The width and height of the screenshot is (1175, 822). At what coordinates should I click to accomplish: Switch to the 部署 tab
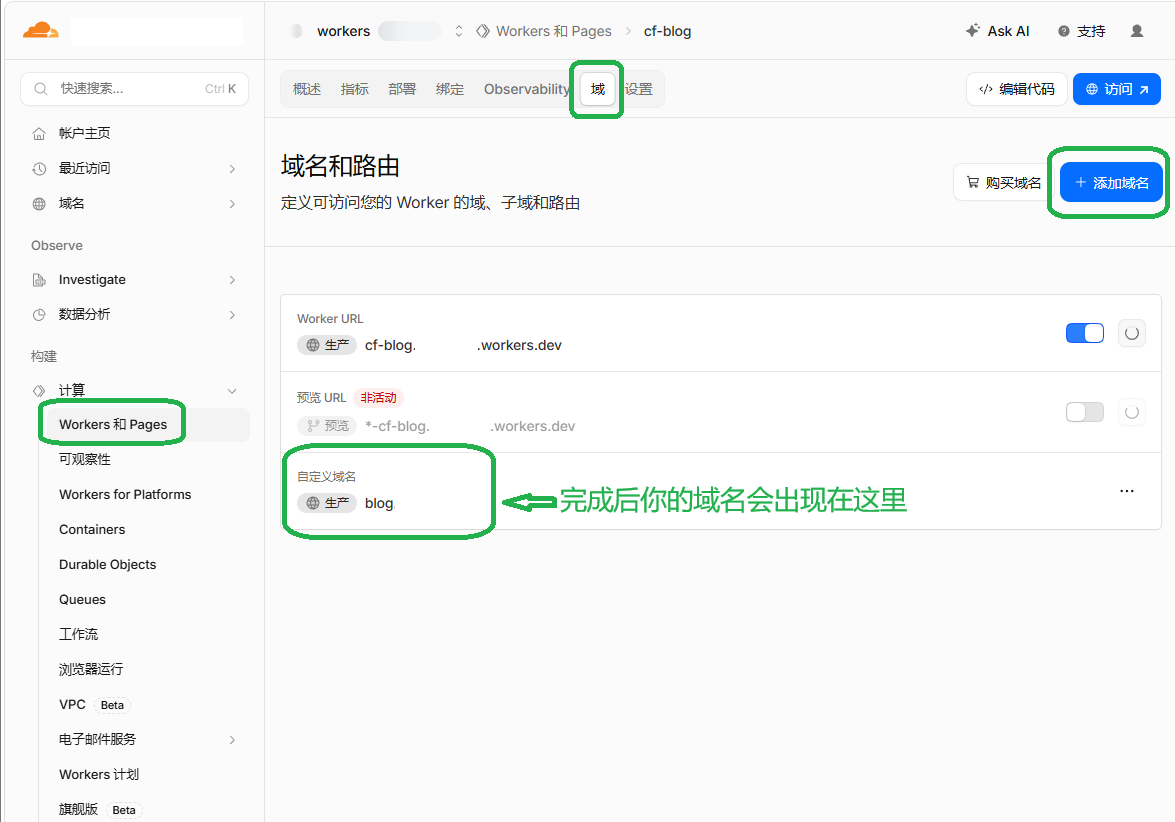(402, 89)
